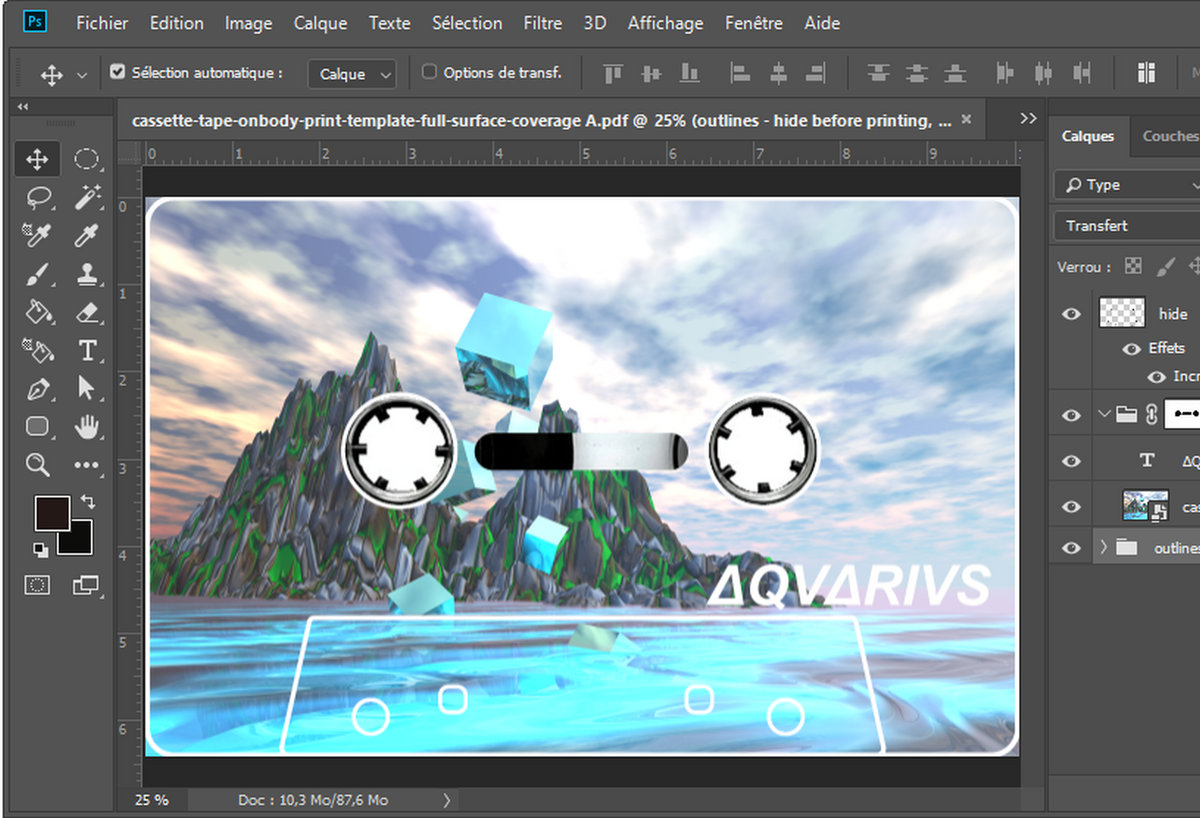The width and height of the screenshot is (1200, 818).
Task: Click the foreground color swatch
Action: point(52,513)
